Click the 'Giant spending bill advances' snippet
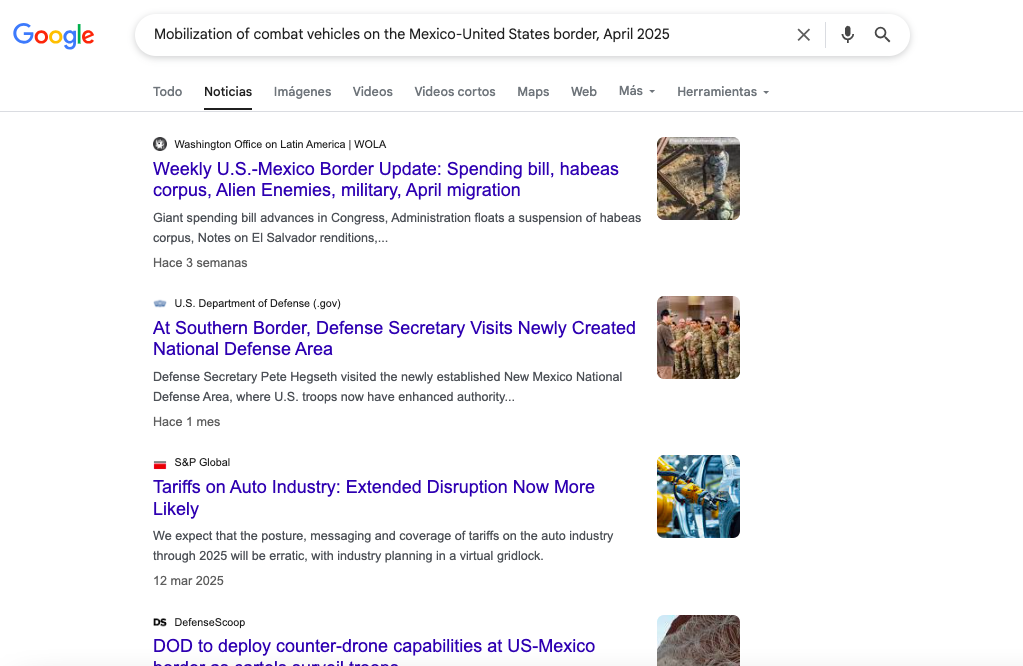The width and height of the screenshot is (1023, 666). (x=397, y=228)
